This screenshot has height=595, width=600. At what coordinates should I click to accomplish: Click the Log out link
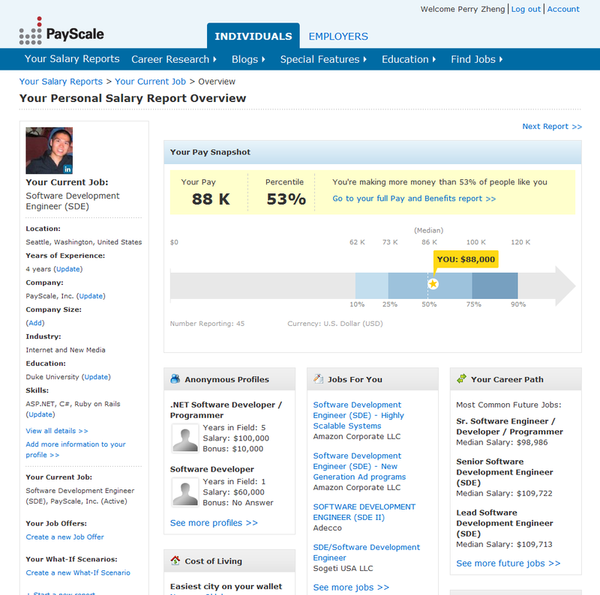[x=526, y=9]
